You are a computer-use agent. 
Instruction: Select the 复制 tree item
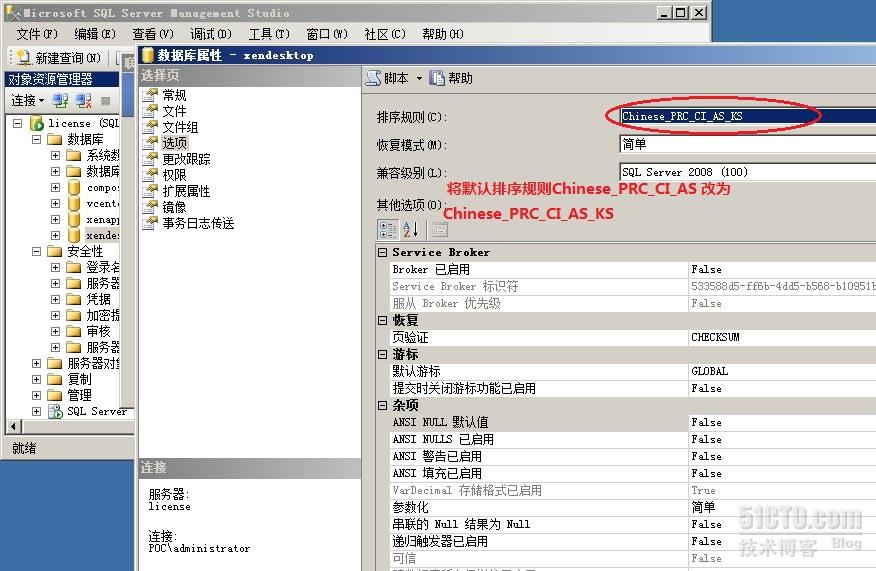pyautogui.click(x=79, y=379)
